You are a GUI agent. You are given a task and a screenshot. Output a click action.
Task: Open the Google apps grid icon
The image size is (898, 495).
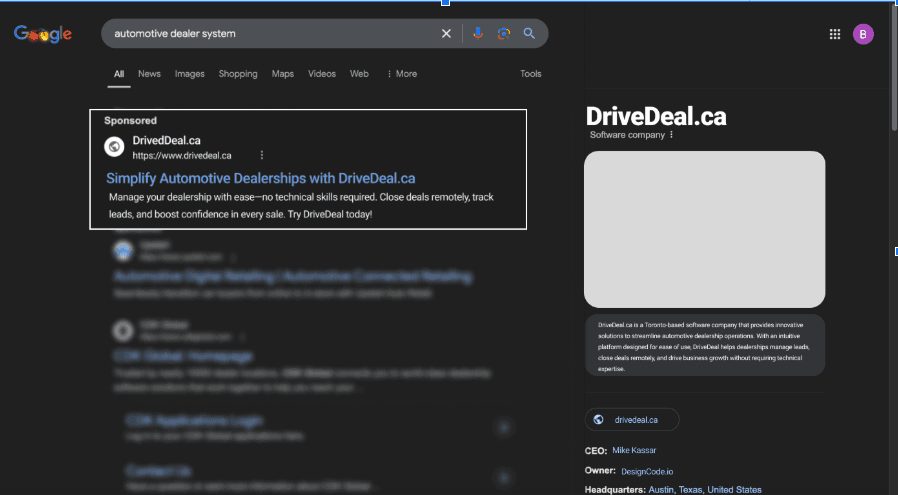(x=835, y=34)
